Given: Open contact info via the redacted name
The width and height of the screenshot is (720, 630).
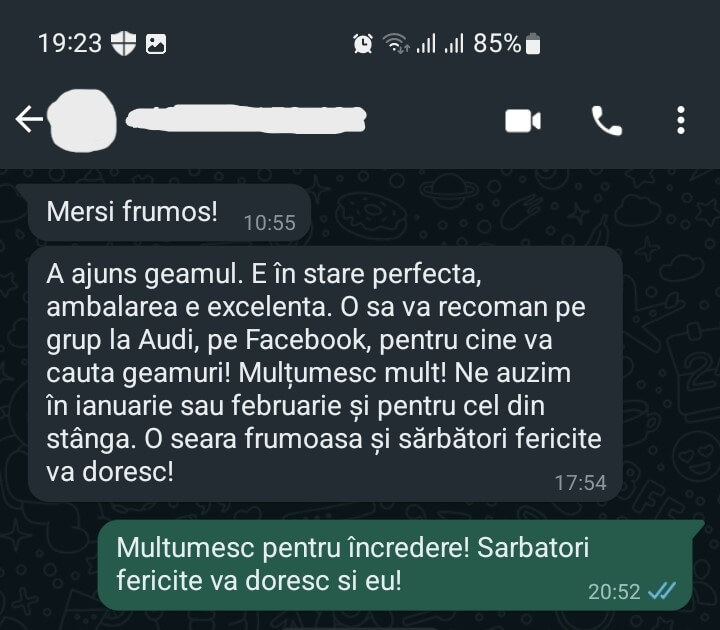Looking at the screenshot, I should (x=246, y=119).
